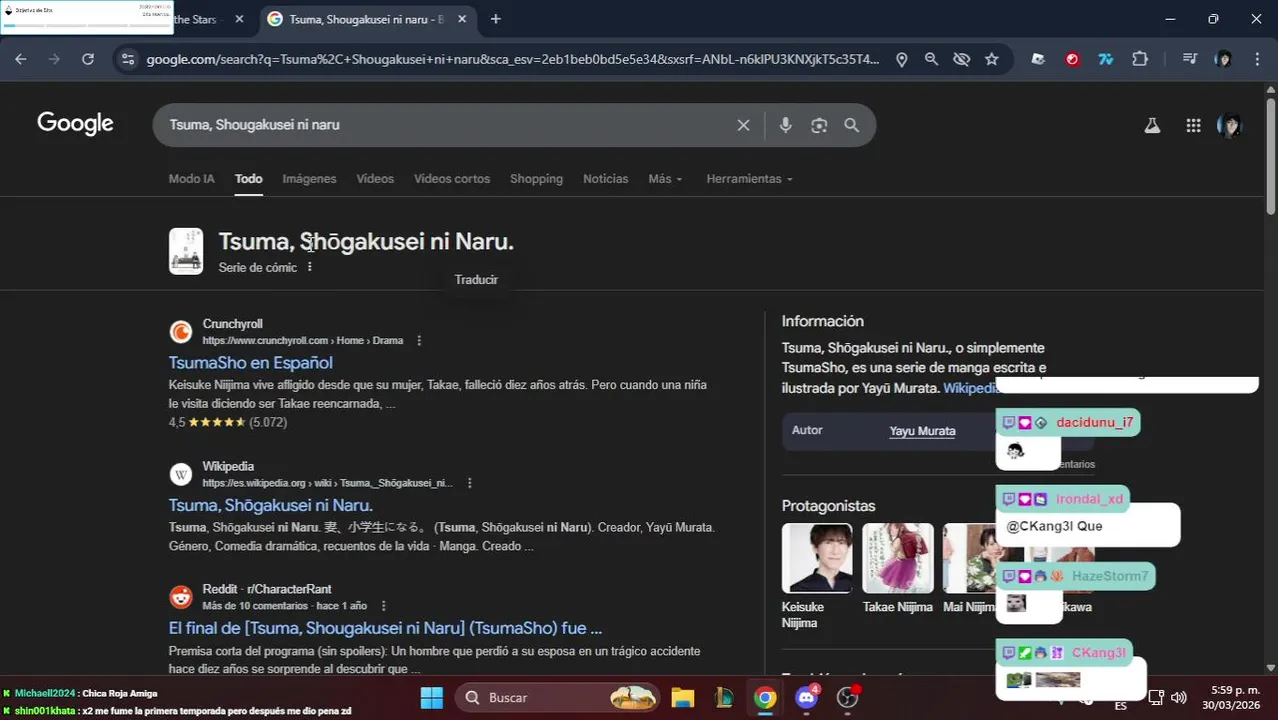Image resolution: width=1278 pixels, height=720 pixels.
Task: Open the media controls music icon
Action: pos(1189,59)
